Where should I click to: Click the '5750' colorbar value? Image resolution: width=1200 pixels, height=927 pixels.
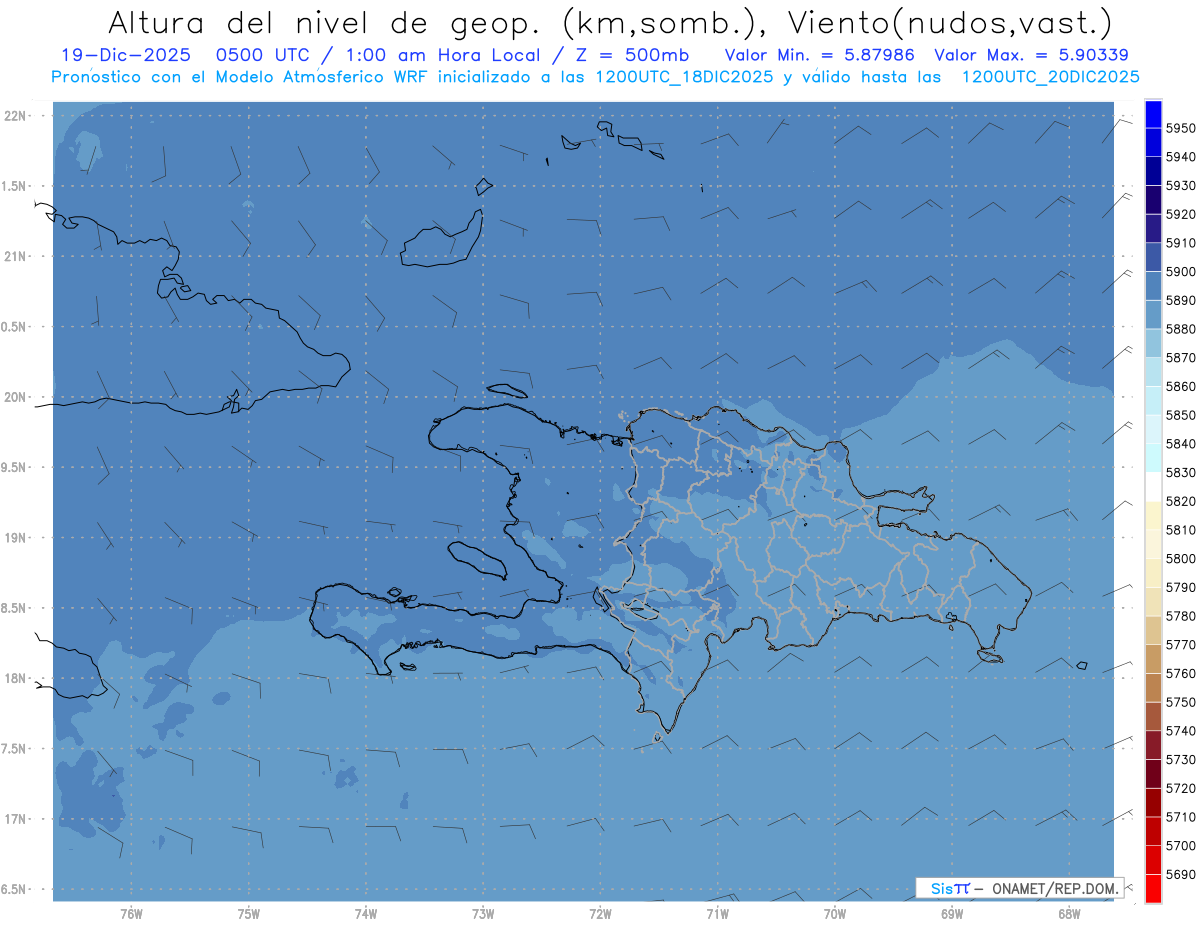pyautogui.click(x=1181, y=702)
